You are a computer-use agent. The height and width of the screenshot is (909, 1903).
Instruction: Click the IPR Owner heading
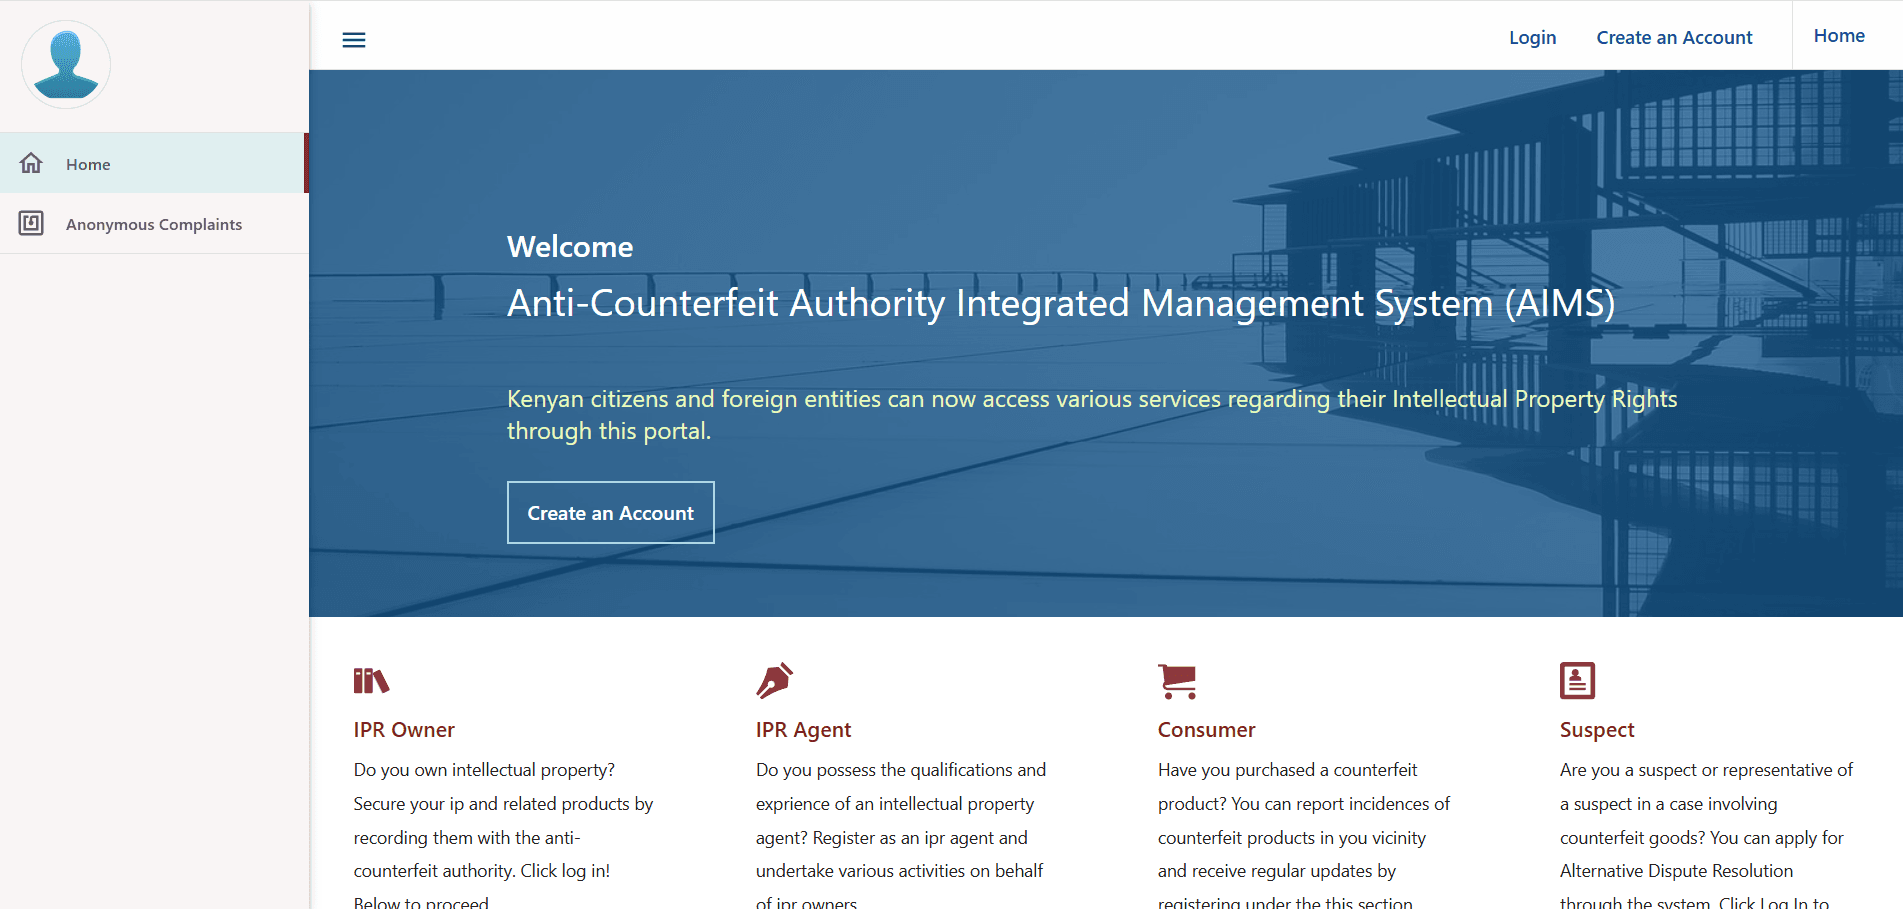click(404, 730)
